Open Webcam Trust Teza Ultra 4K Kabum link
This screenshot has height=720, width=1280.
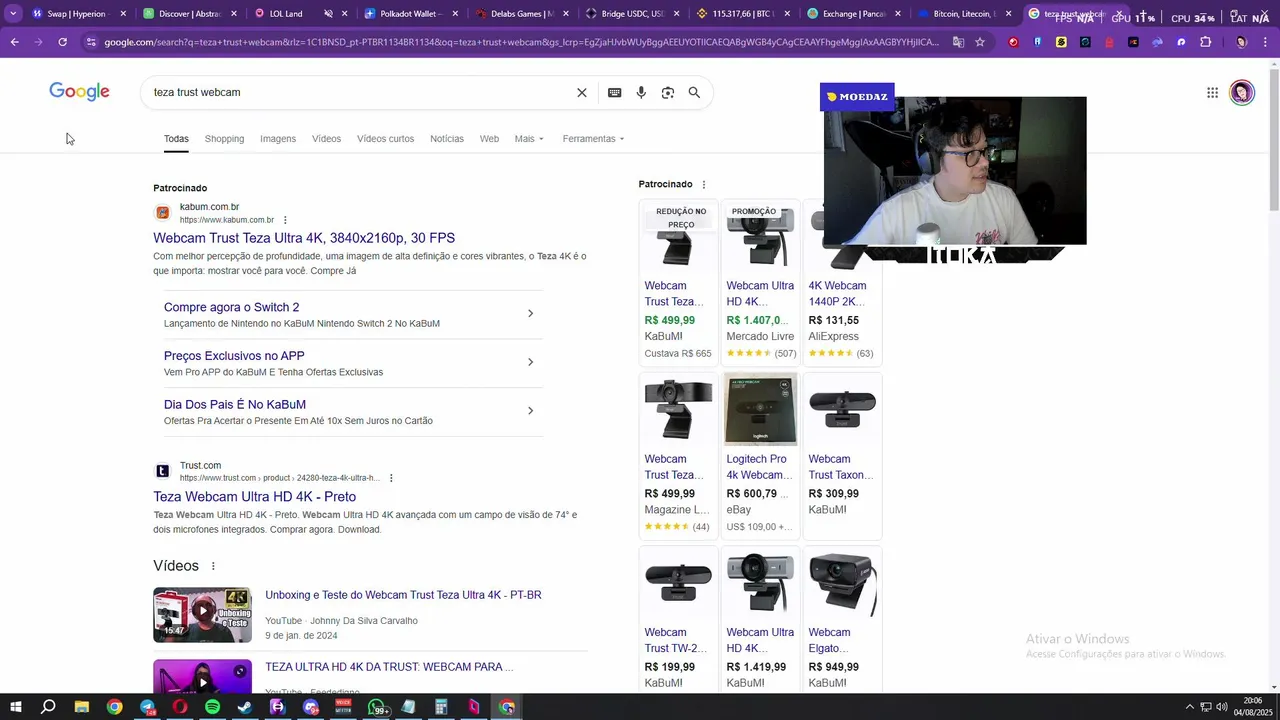coord(304,238)
